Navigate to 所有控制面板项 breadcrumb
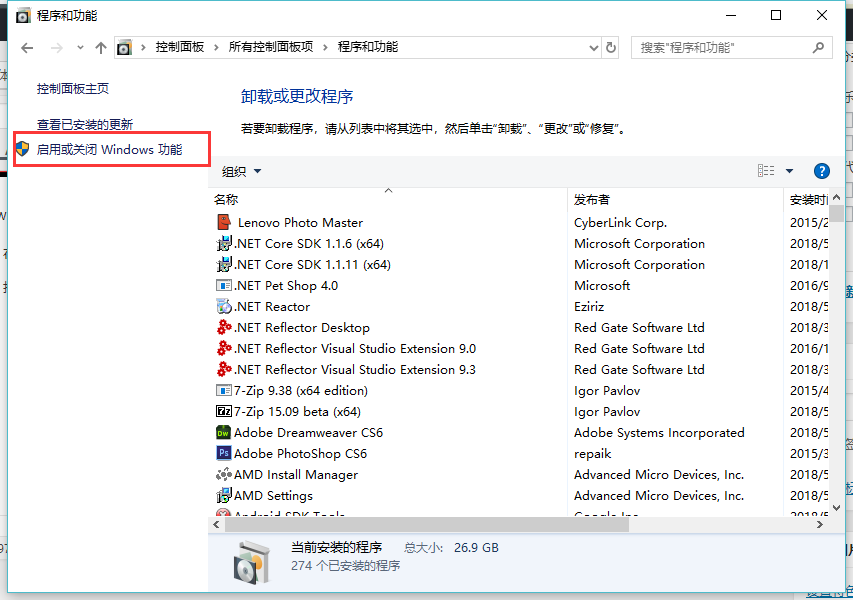 (x=271, y=47)
